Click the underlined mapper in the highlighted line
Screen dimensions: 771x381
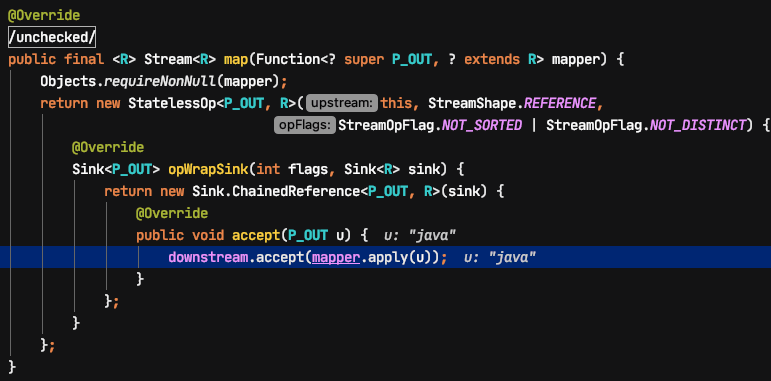tap(336, 257)
